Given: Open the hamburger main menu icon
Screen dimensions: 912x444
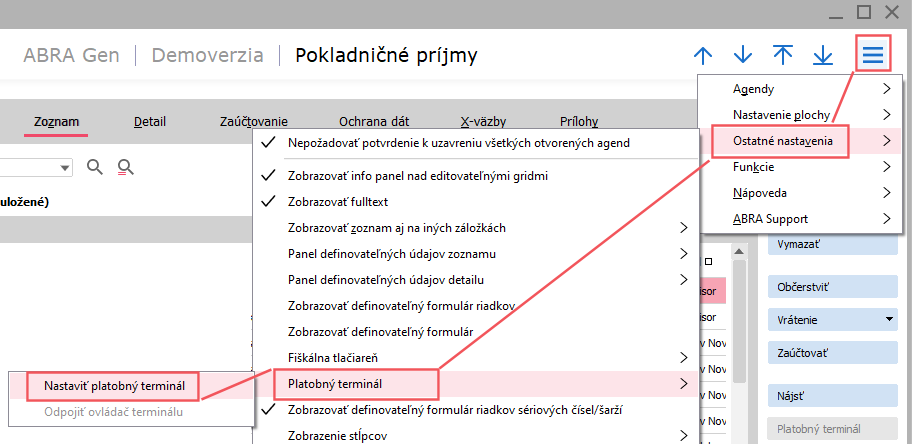Looking at the screenshot, I should (873, 55).
